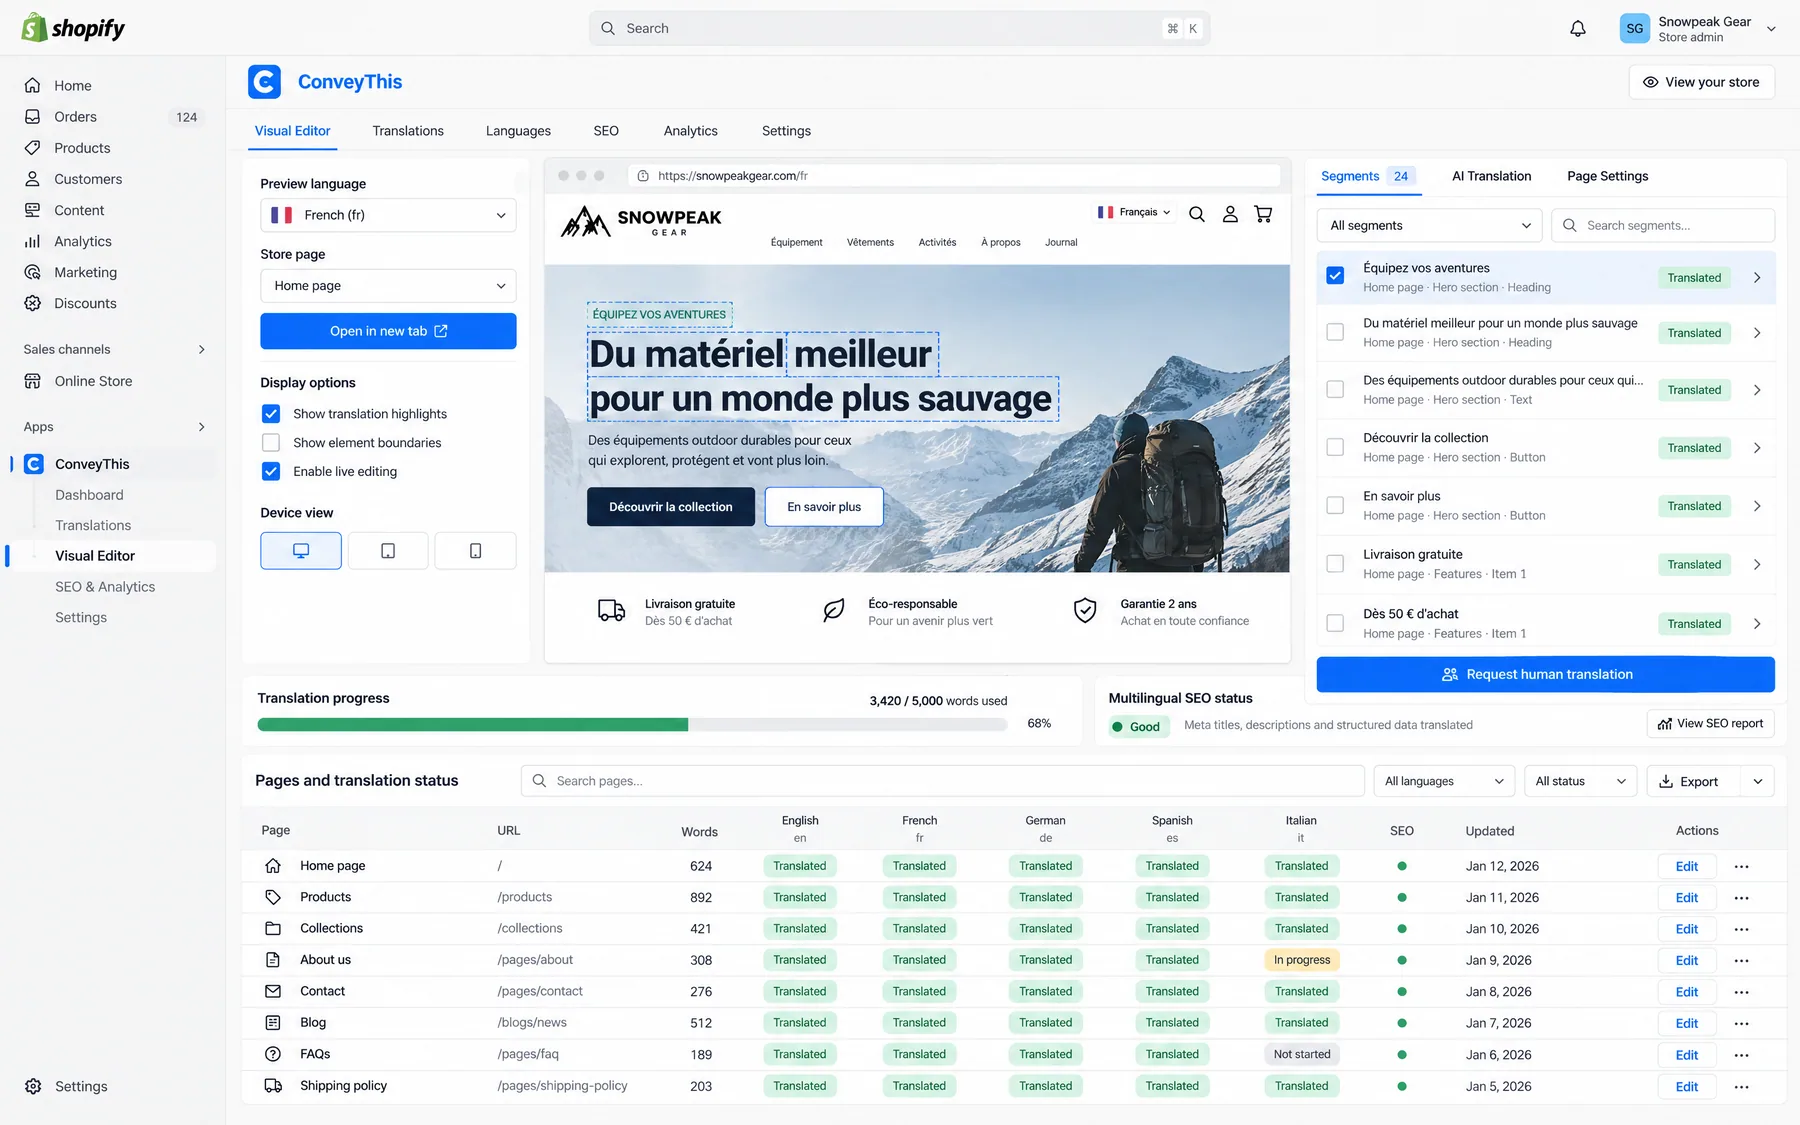Toggle Enable live editing checkbox
This screenshot has height=1125, width=1800.
[x=271, y=472]
